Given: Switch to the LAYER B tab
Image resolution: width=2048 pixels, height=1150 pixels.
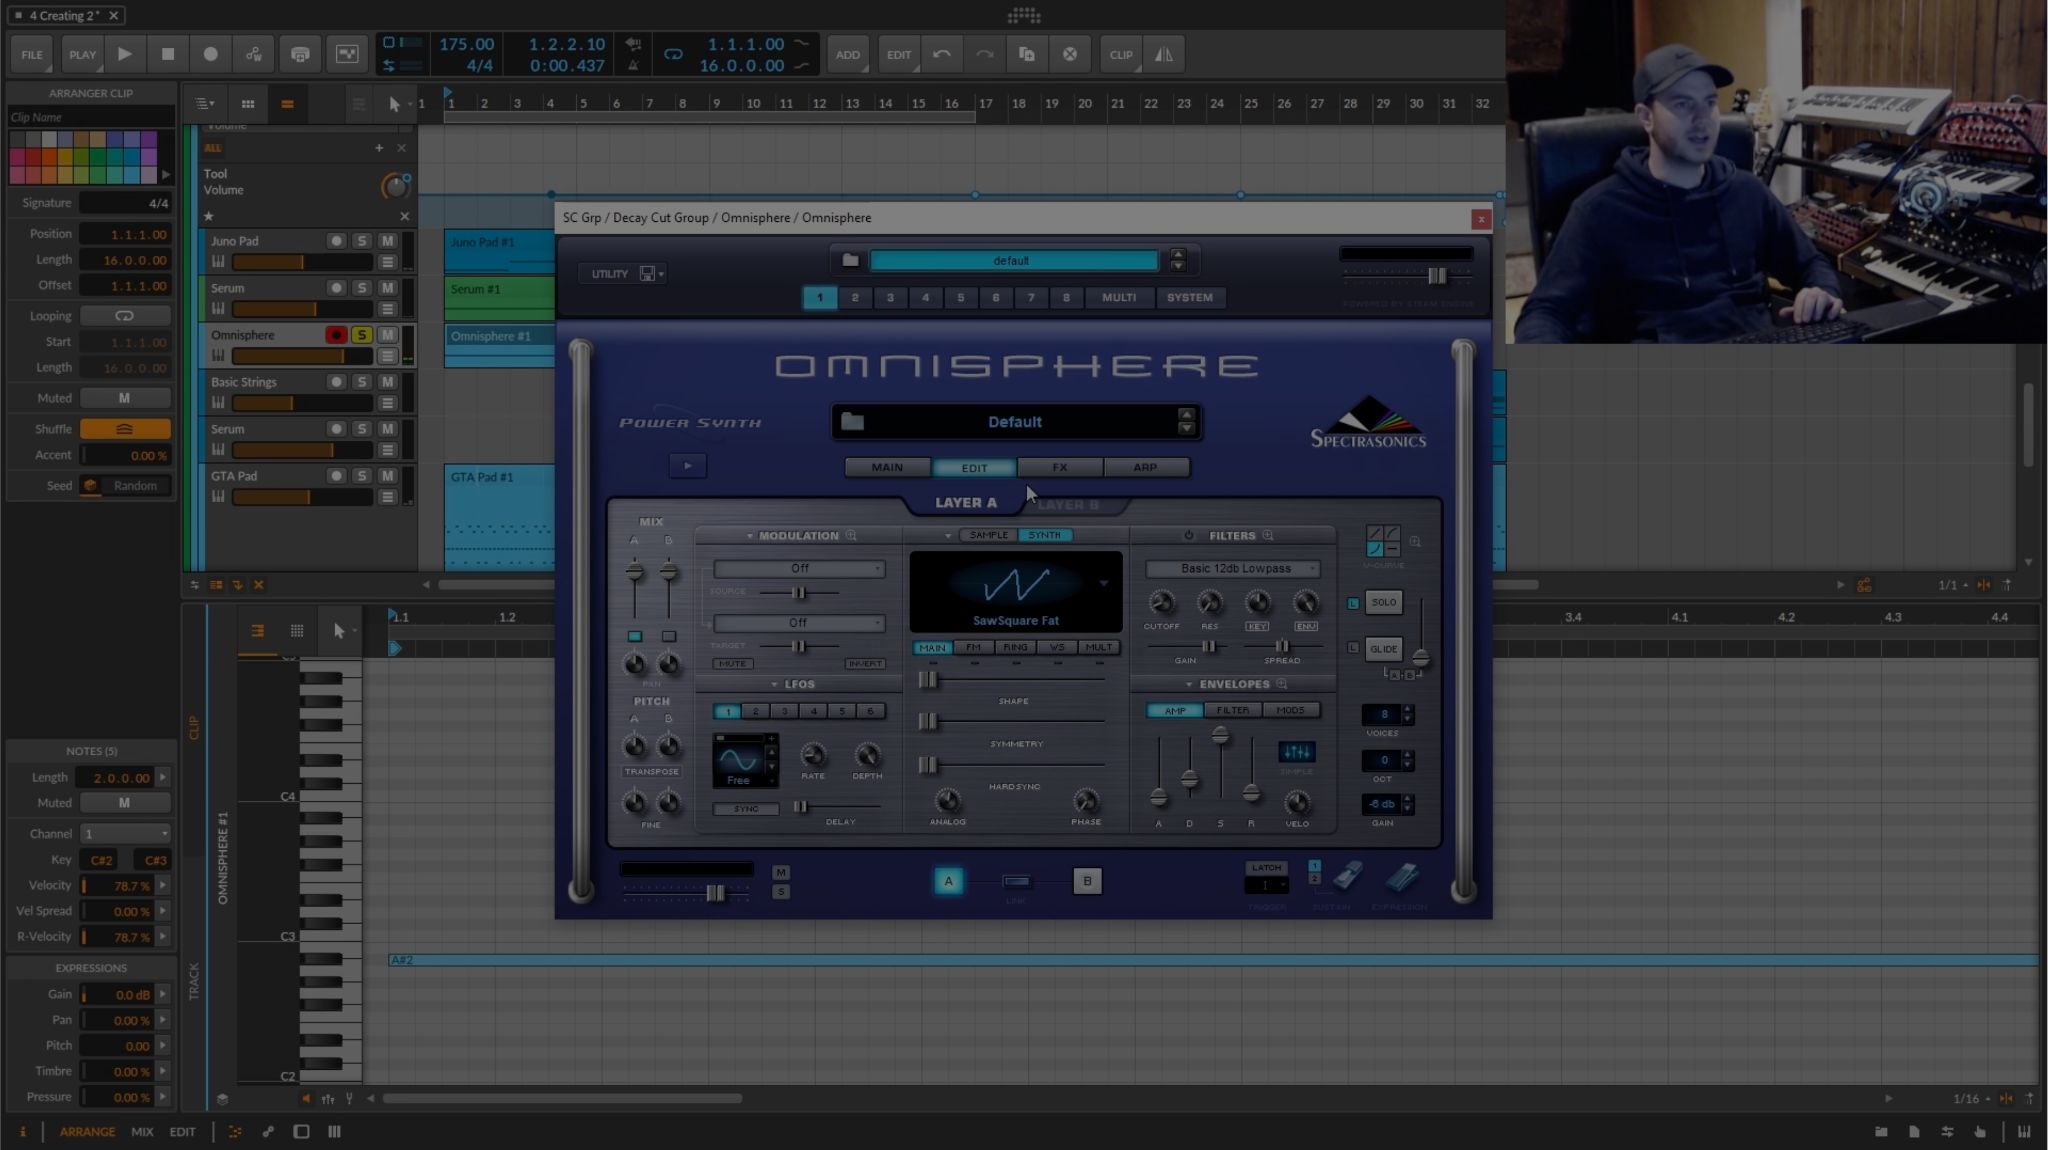Looking at the screenshot, I should 1068,505.
